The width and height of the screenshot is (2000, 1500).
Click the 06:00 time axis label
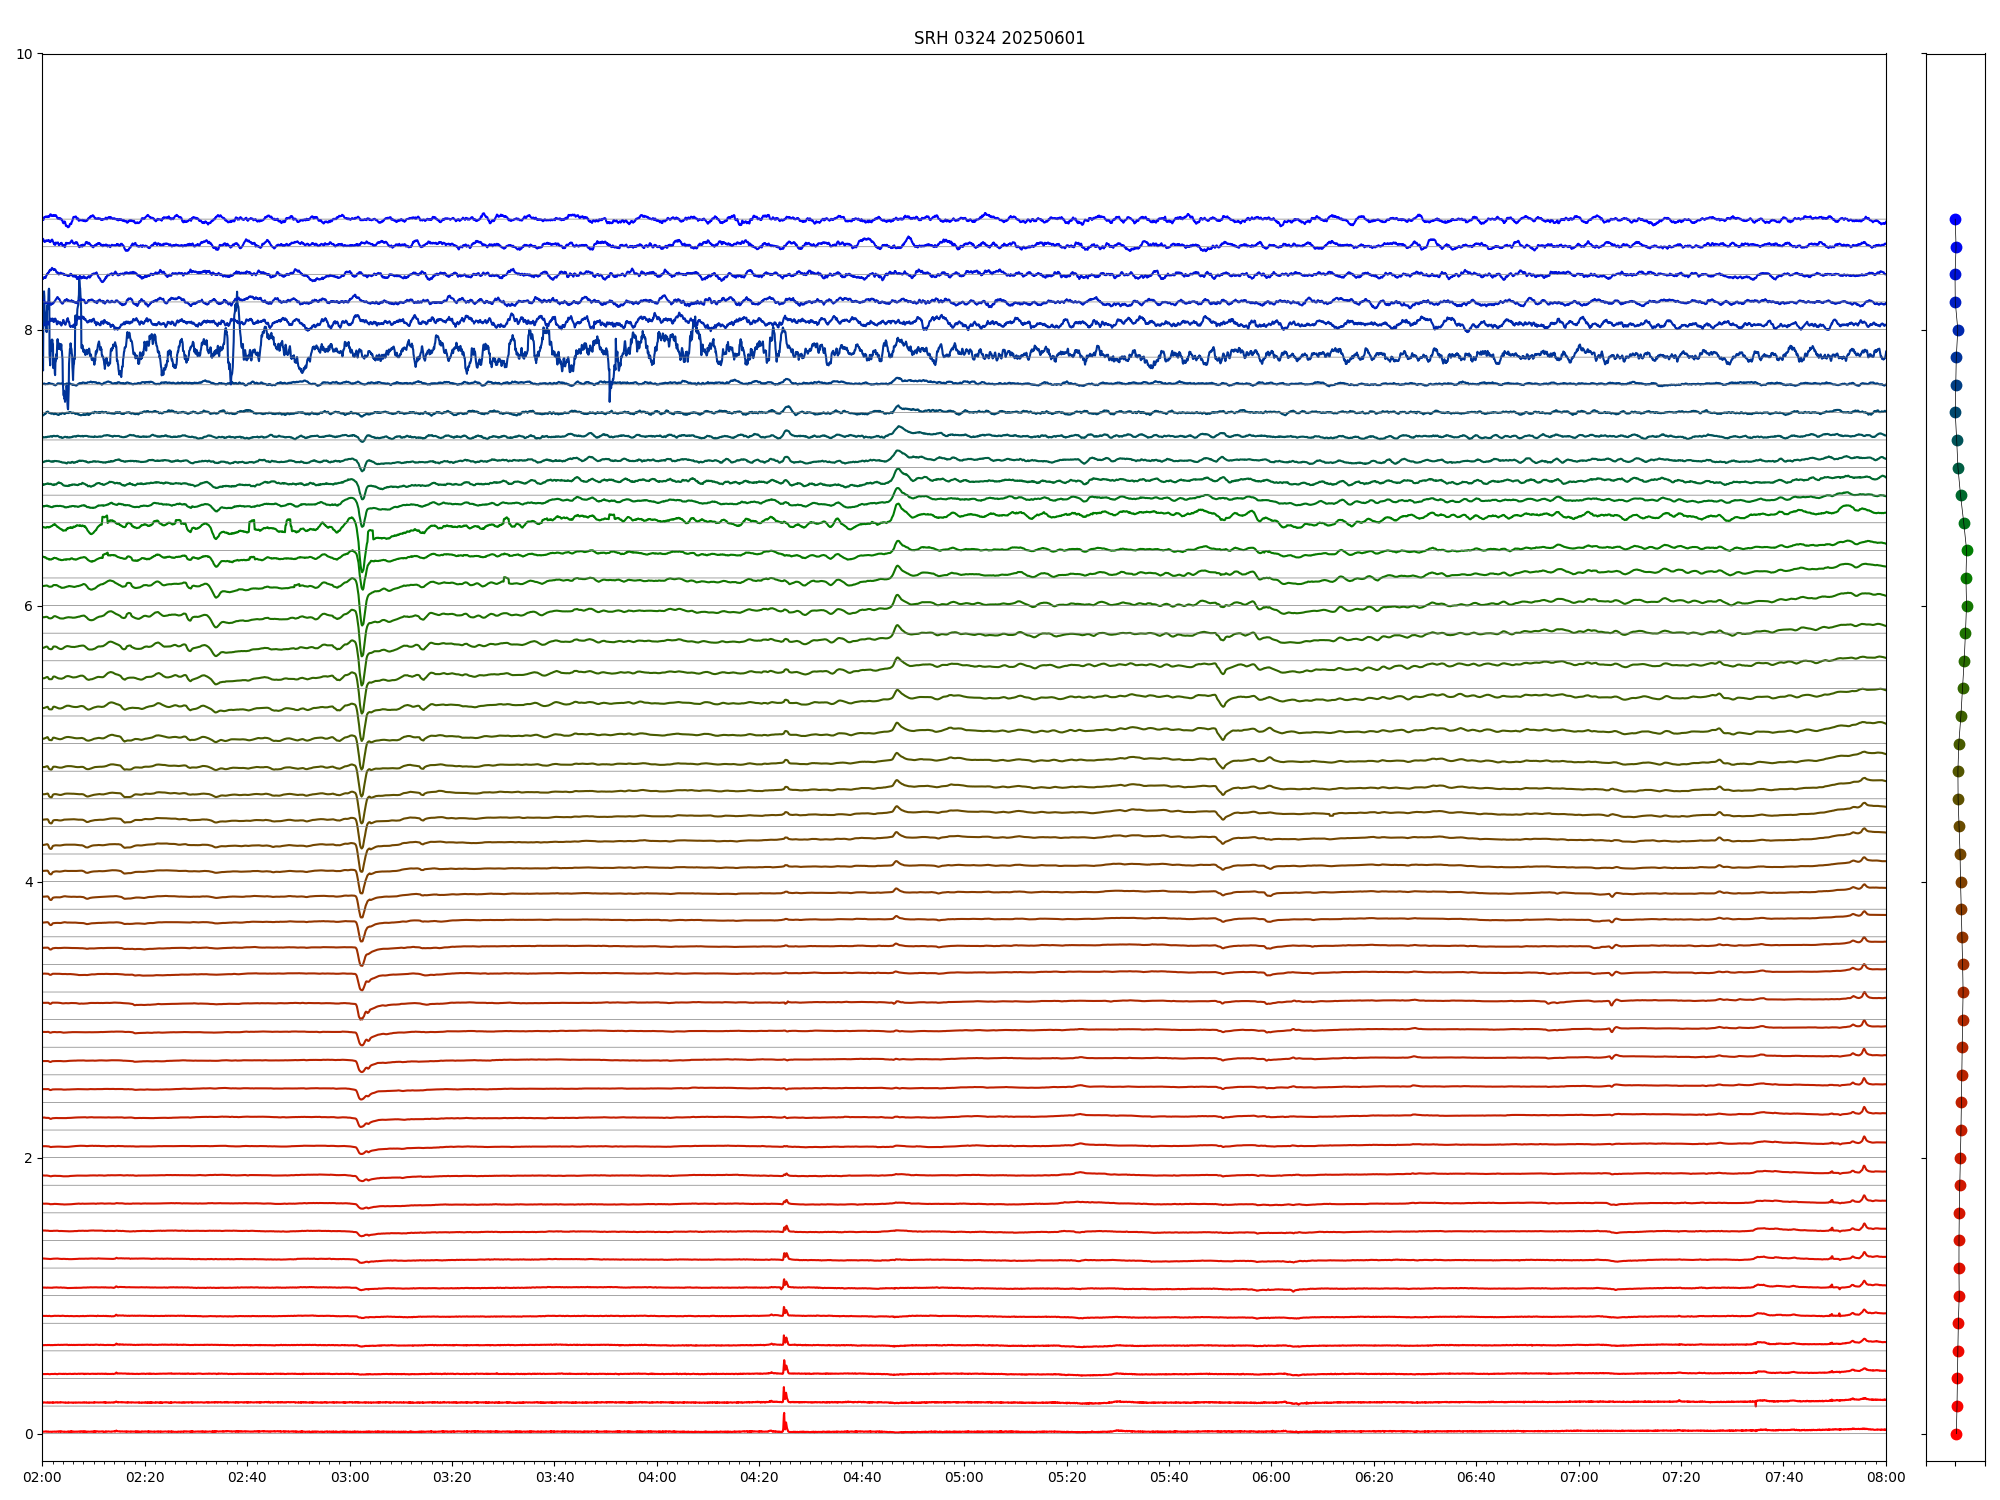coord(1271,1477)
